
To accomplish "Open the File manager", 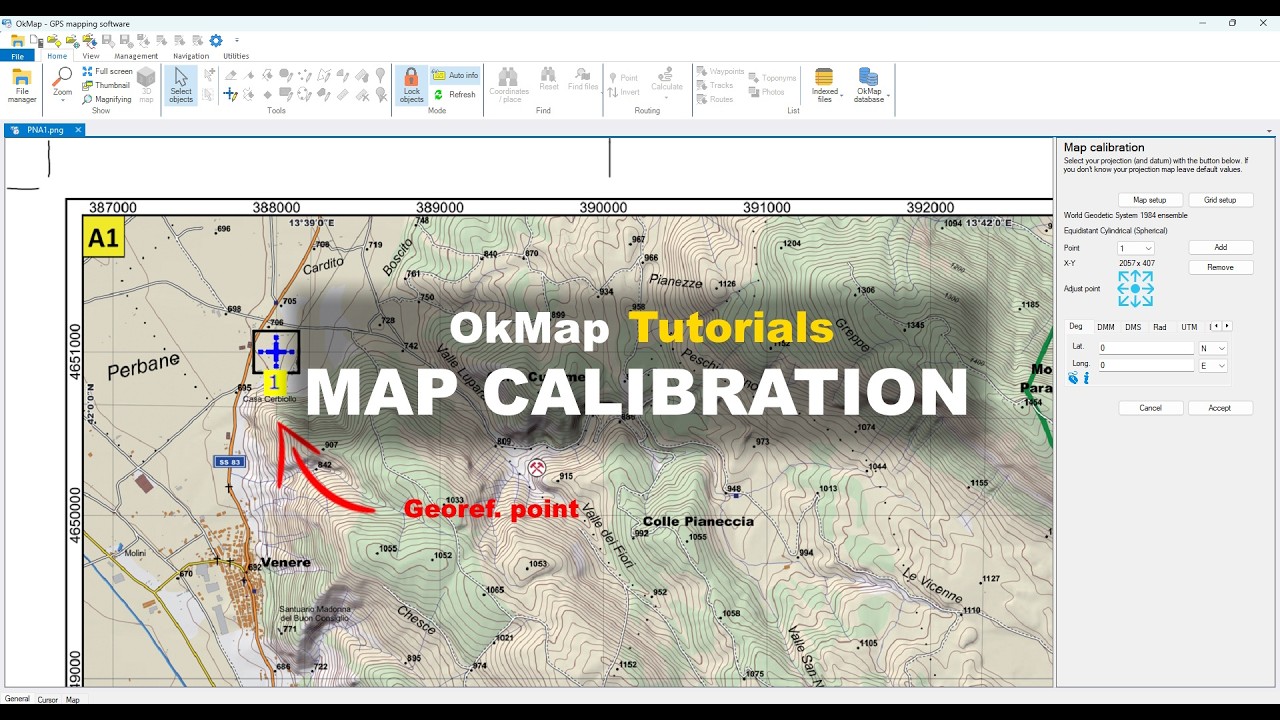I will [22, 86].
